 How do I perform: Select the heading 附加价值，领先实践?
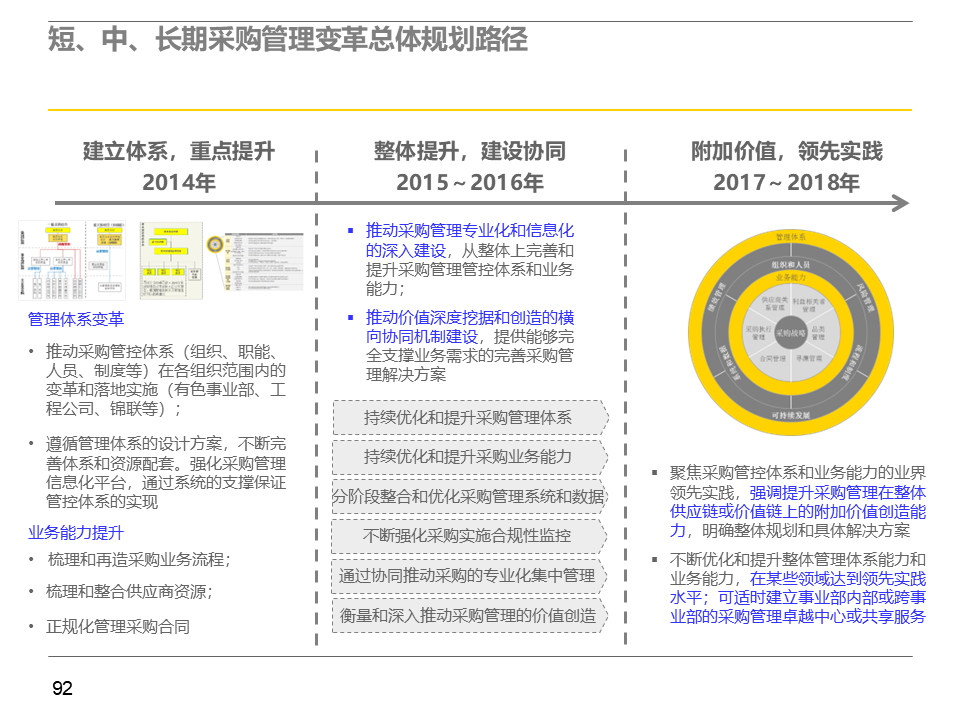(x=787, y=151)
